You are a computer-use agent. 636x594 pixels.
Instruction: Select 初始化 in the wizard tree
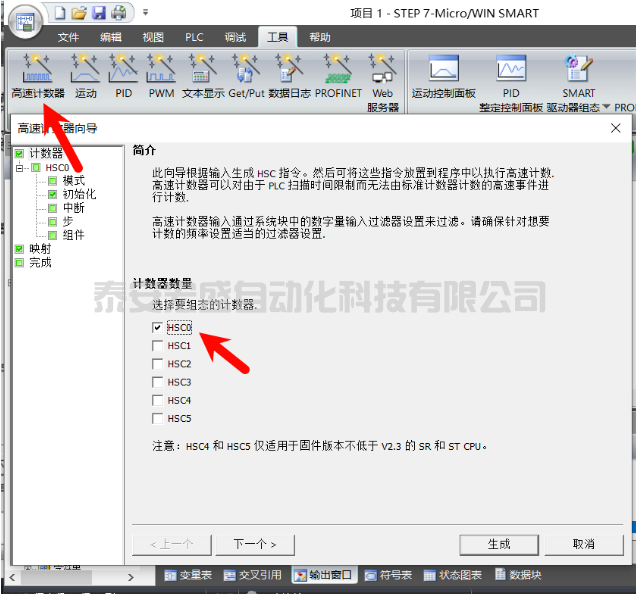coord(78,194)
